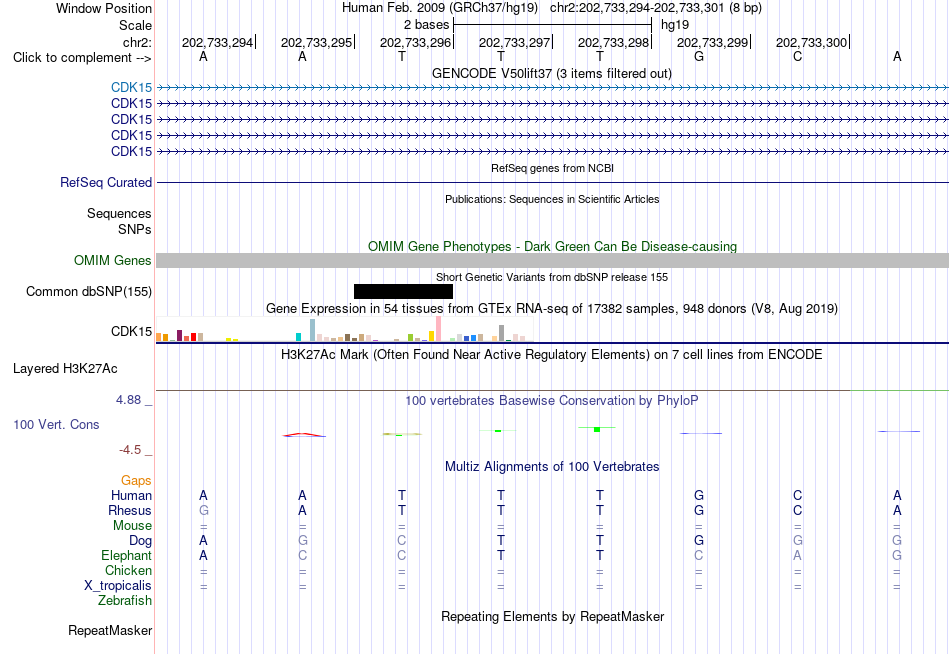Screen dimensions: 950x654
Task: Open the H3K27Ac Mark track title
Action: tap(552, 355)
